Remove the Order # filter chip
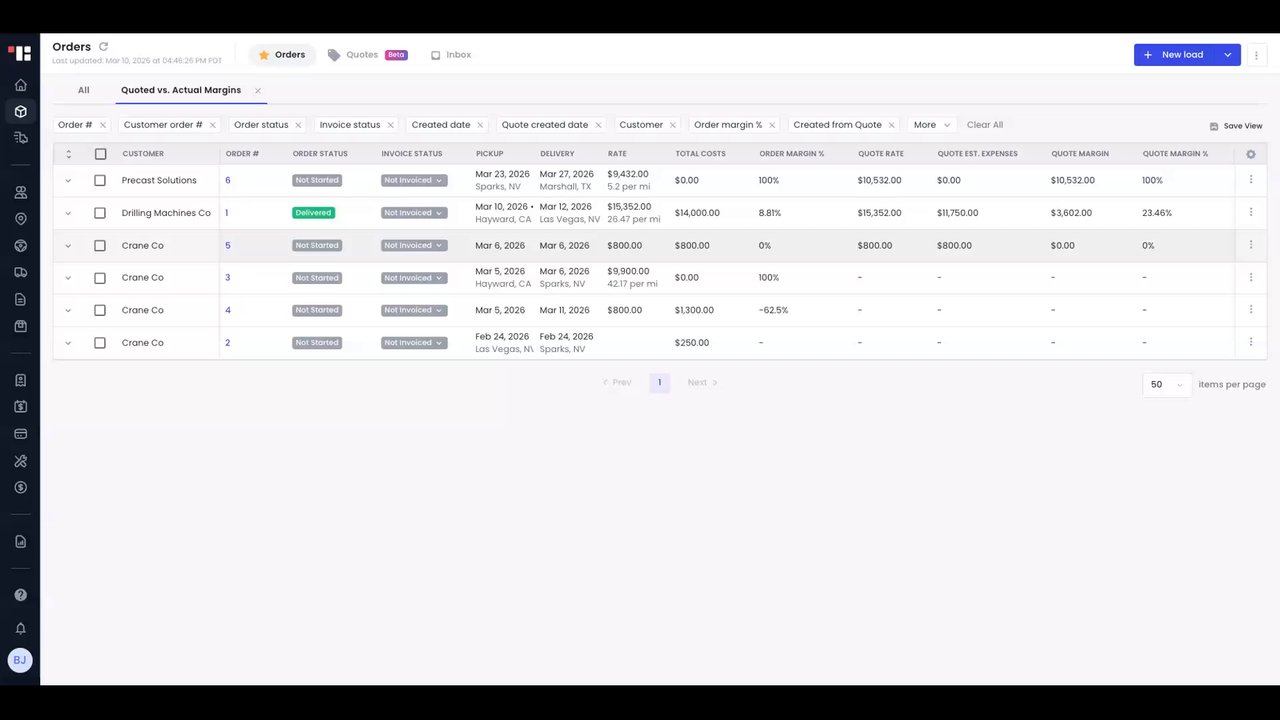The image size is (1280, 720). 102,125
